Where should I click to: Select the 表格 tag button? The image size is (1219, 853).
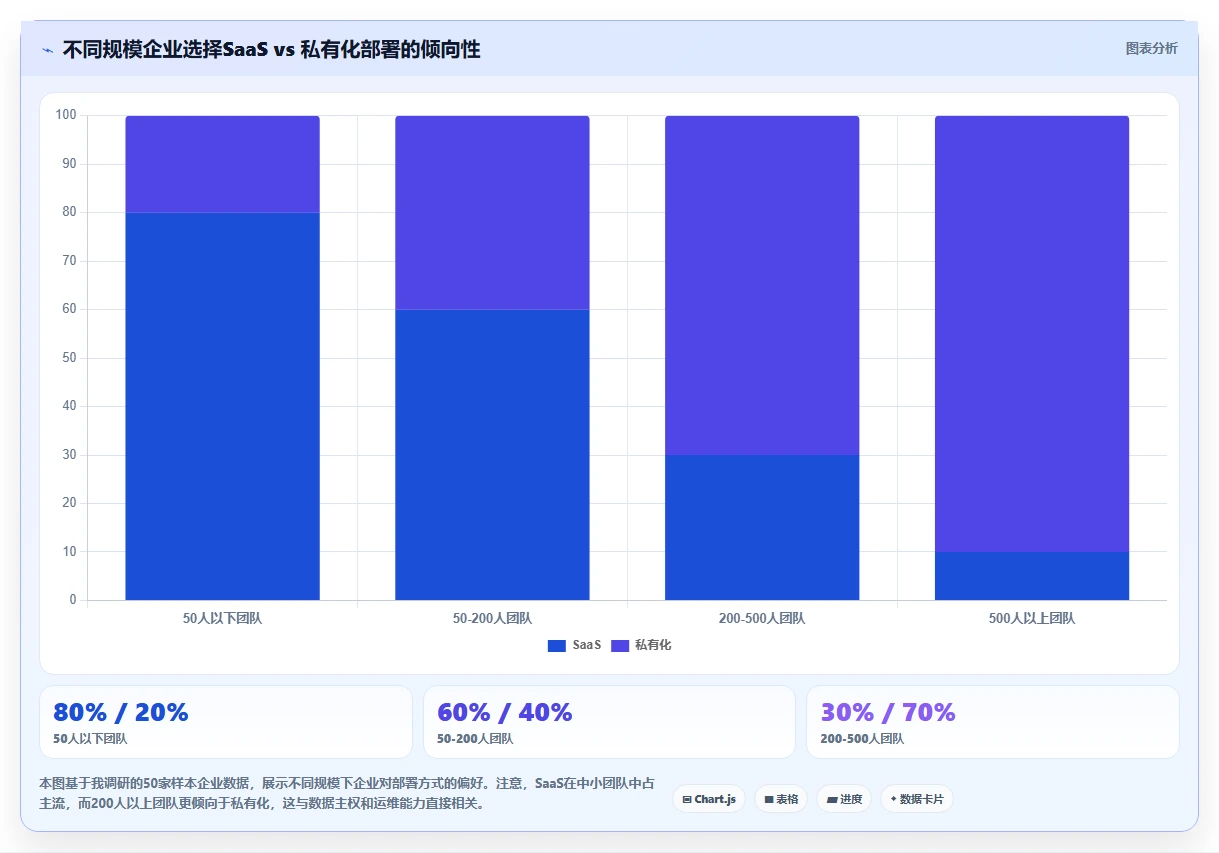coord(781,799)
